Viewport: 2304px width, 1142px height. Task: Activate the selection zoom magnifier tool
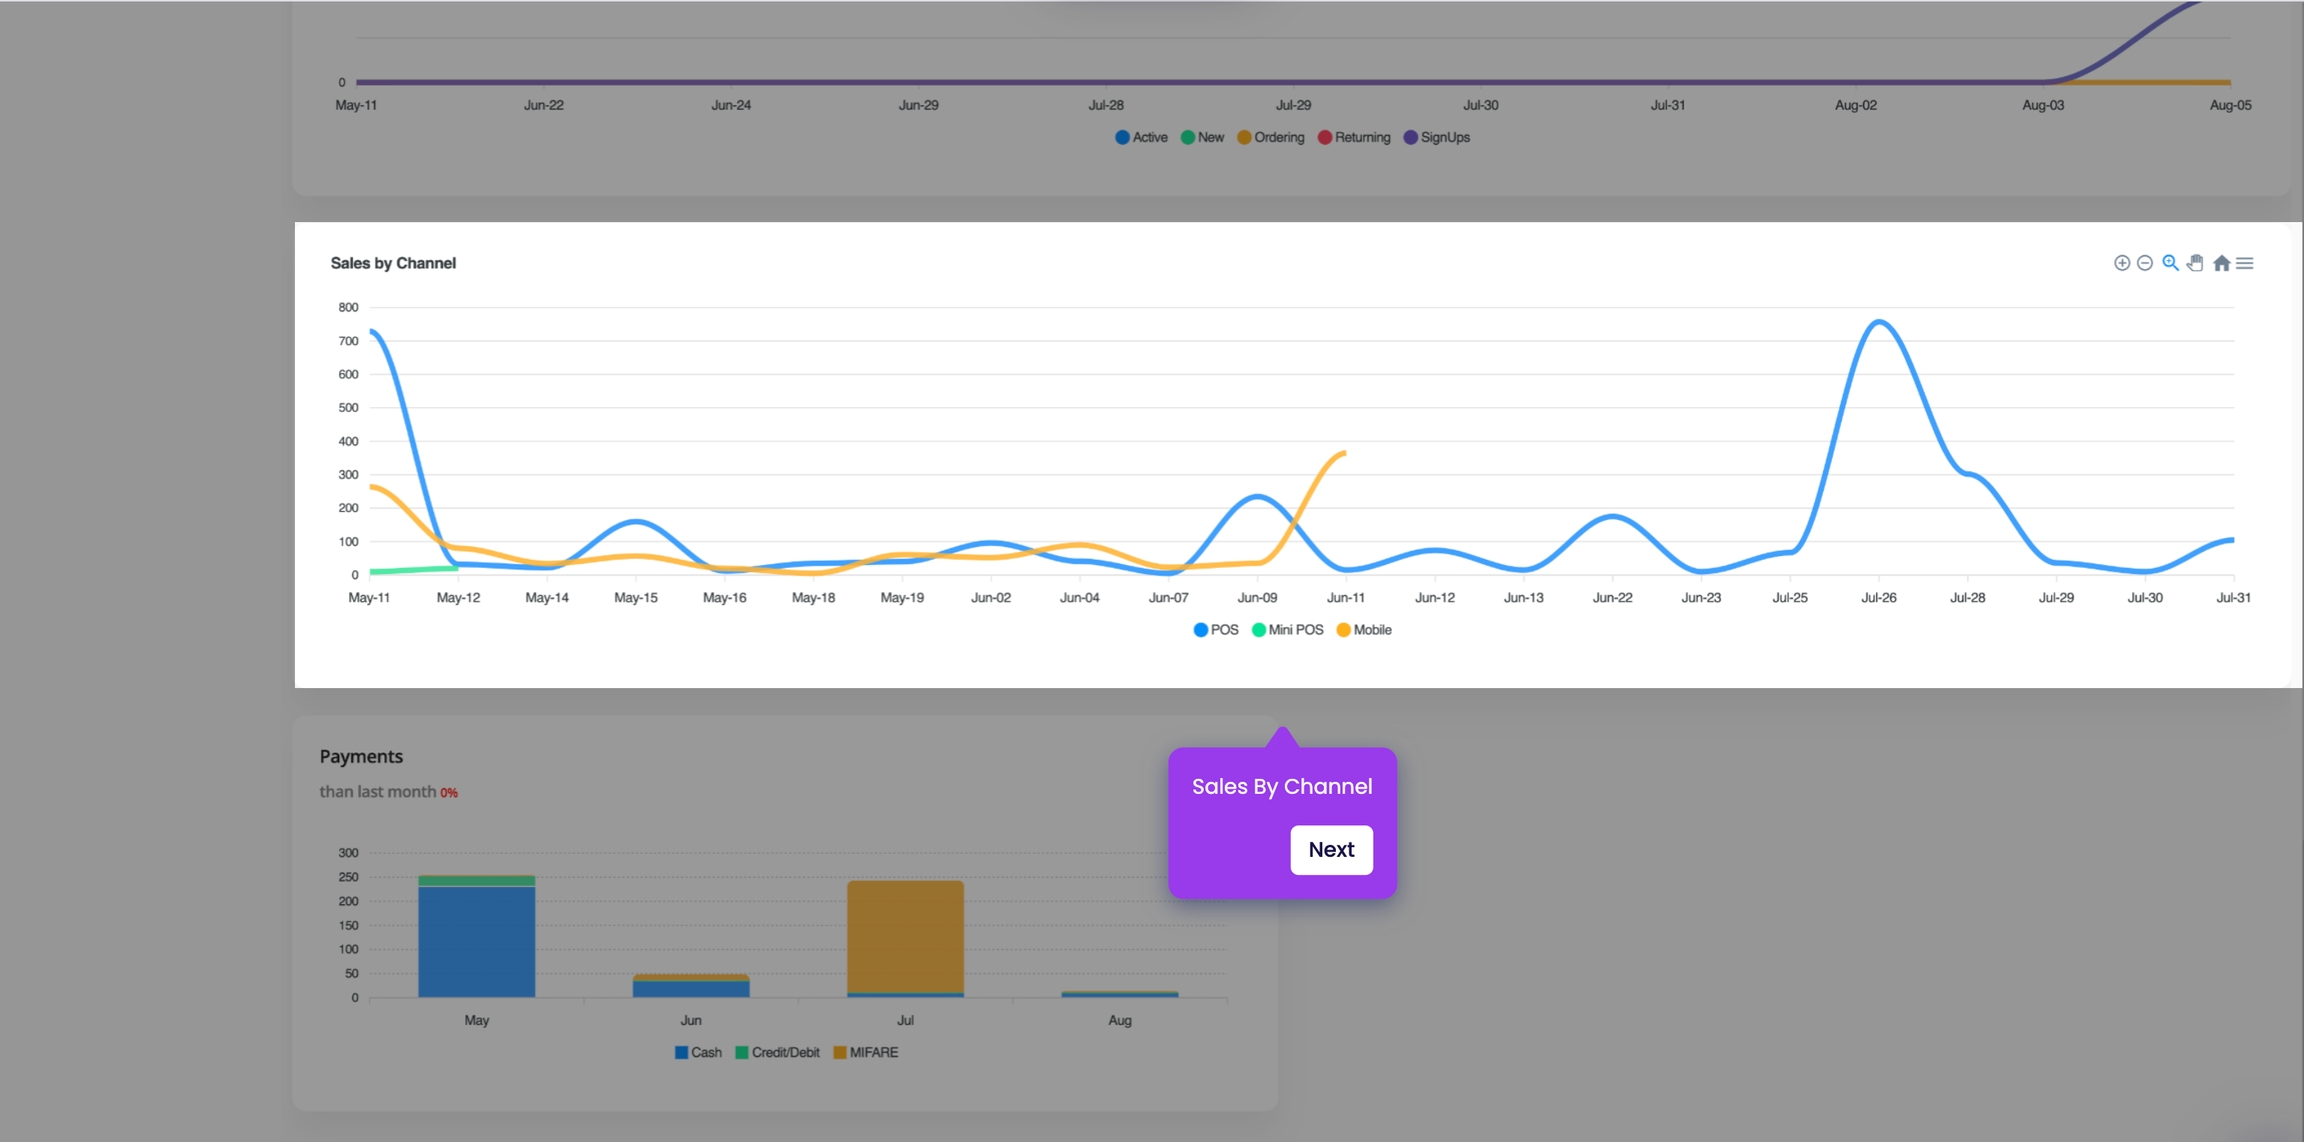(x=2170, y=263)
